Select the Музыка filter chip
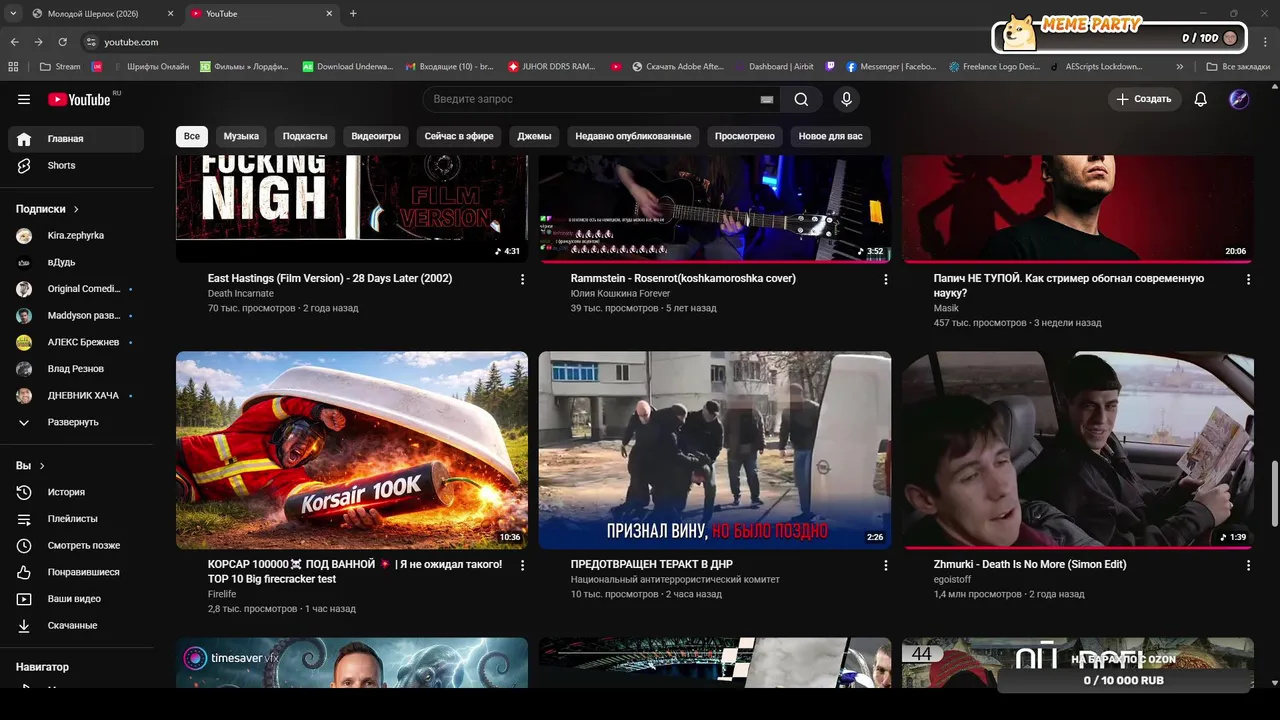The width and height of the screenshot is (1280, 720). [241, 136]
